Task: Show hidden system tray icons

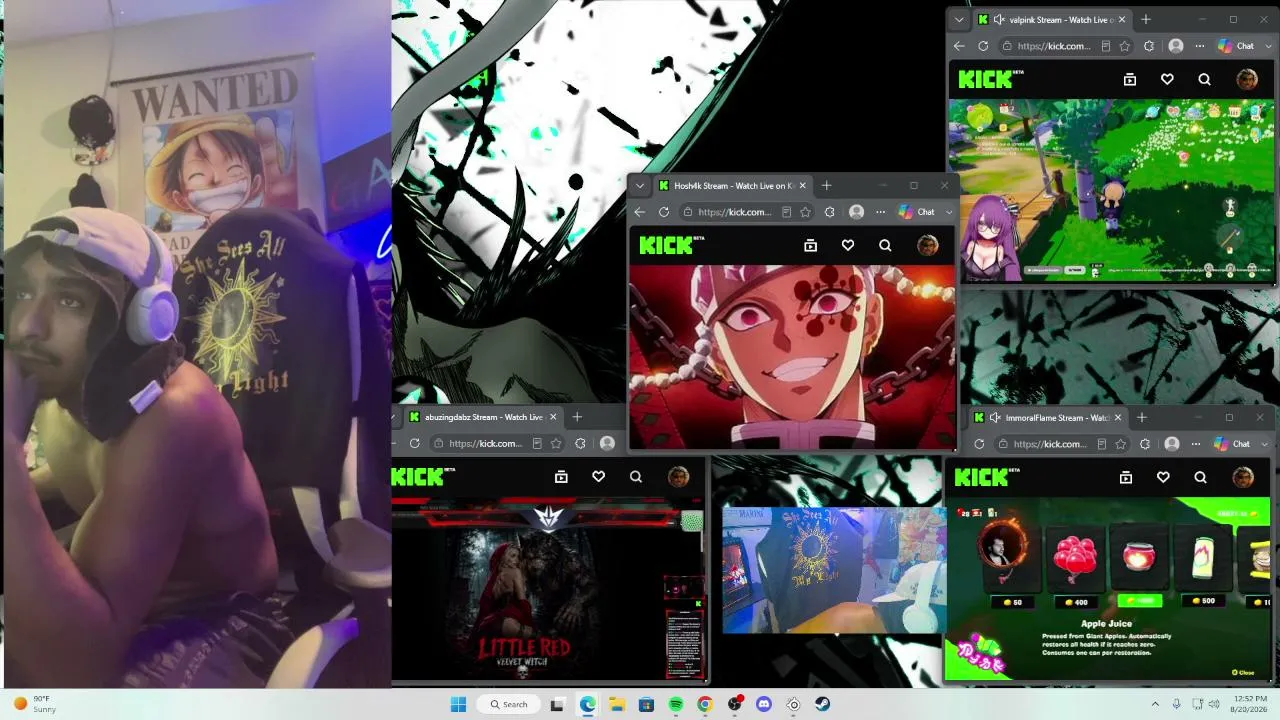Action: point(1155,704)
